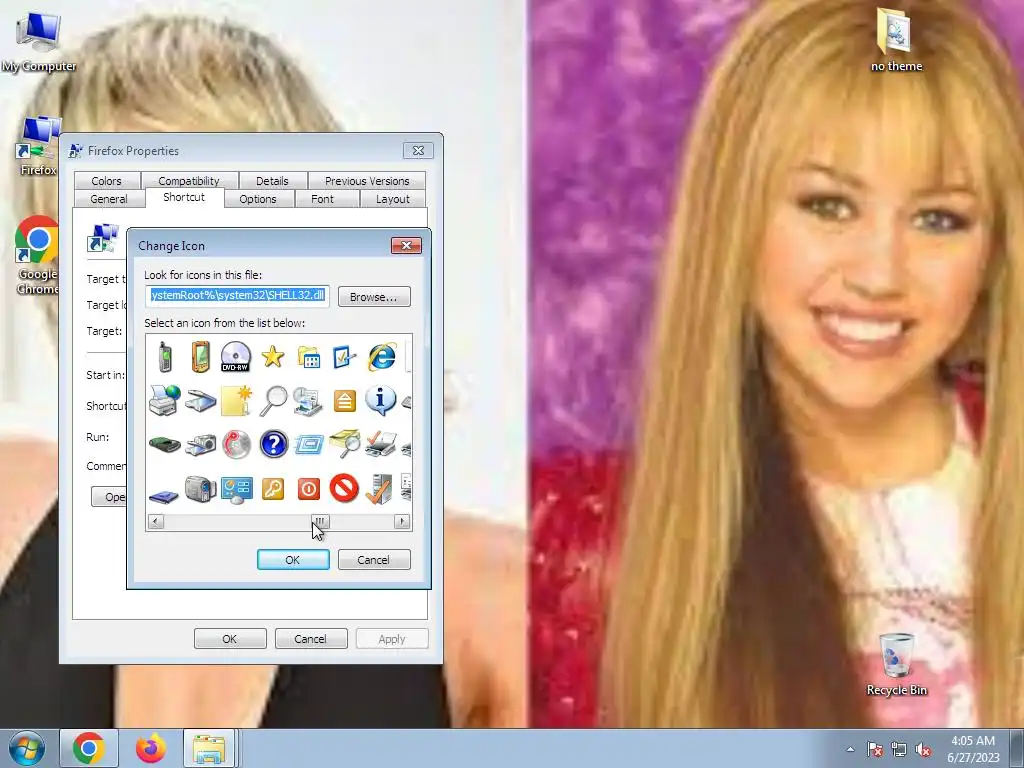1024x768 pixels.
Task: Click OK in Firefox Properties window
Action: pyautogui.click(x=230, y=639)
